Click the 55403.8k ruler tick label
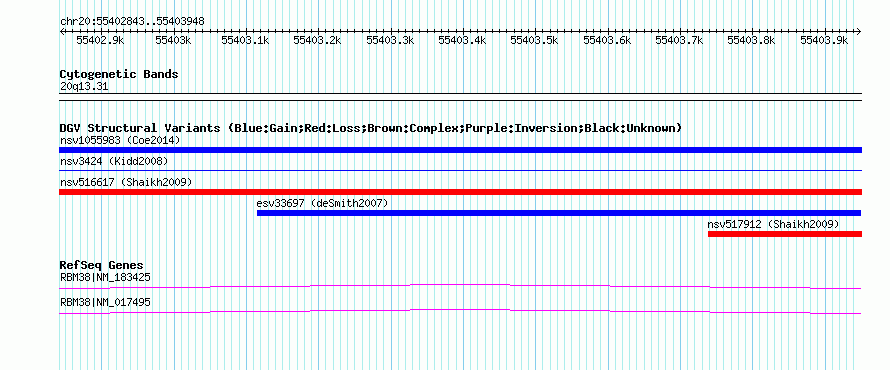This screenshot has width=890, height=370. [752, 40]
